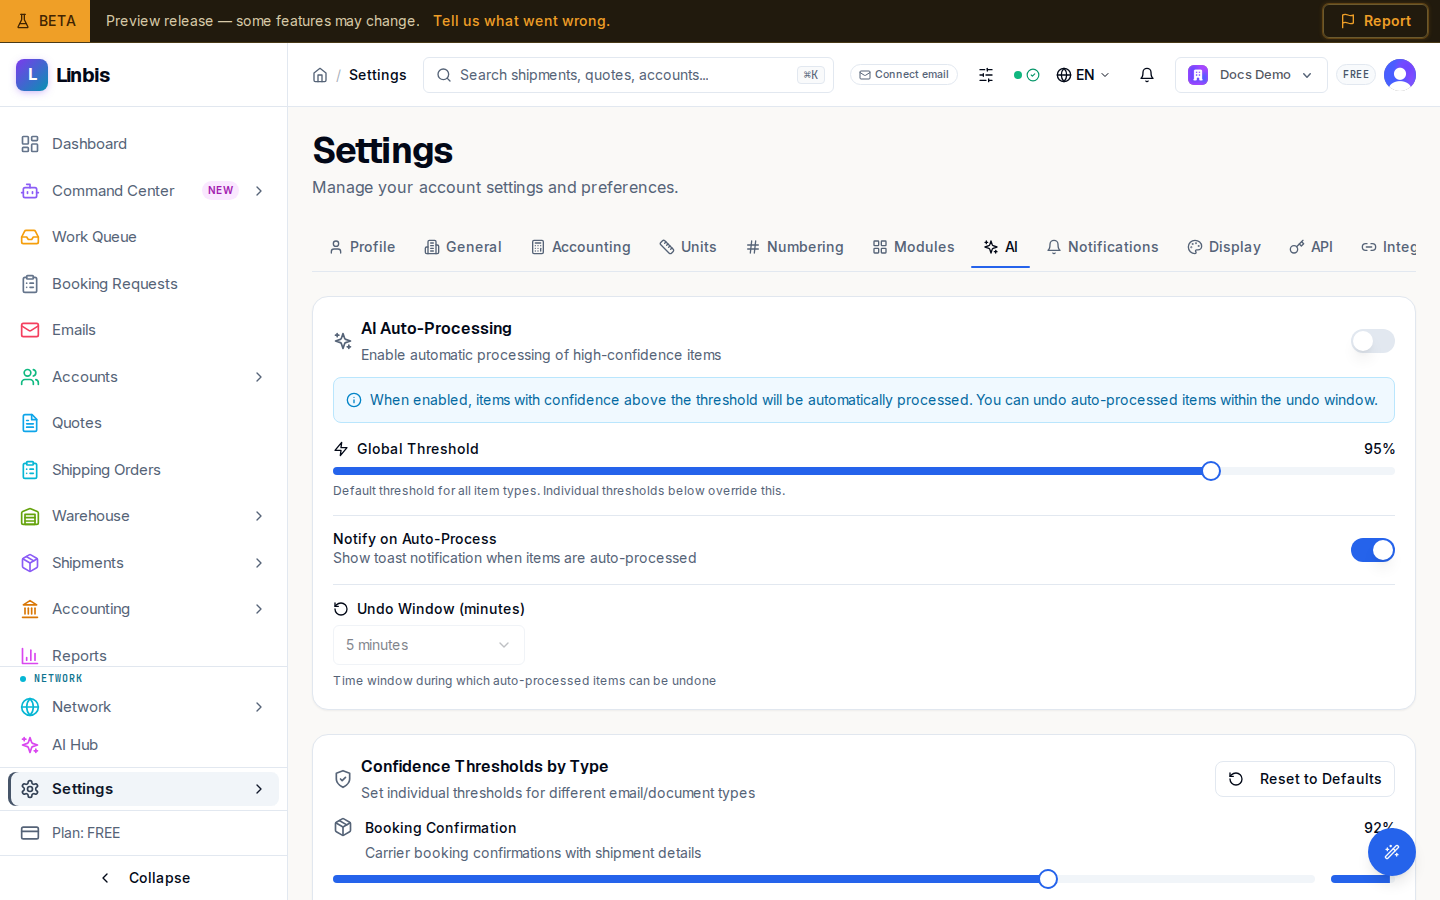Open the Numbering settings tab
Image resolution: width=1440 pixels, height=900 pixels.
click(795, 247)
